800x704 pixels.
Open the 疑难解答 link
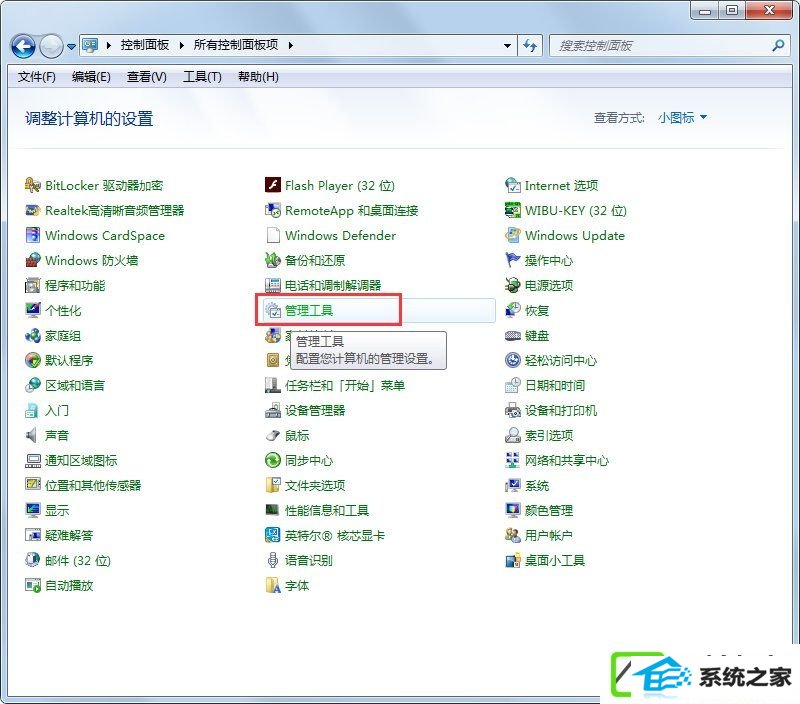pyautogui.click(x=69, y=536)
